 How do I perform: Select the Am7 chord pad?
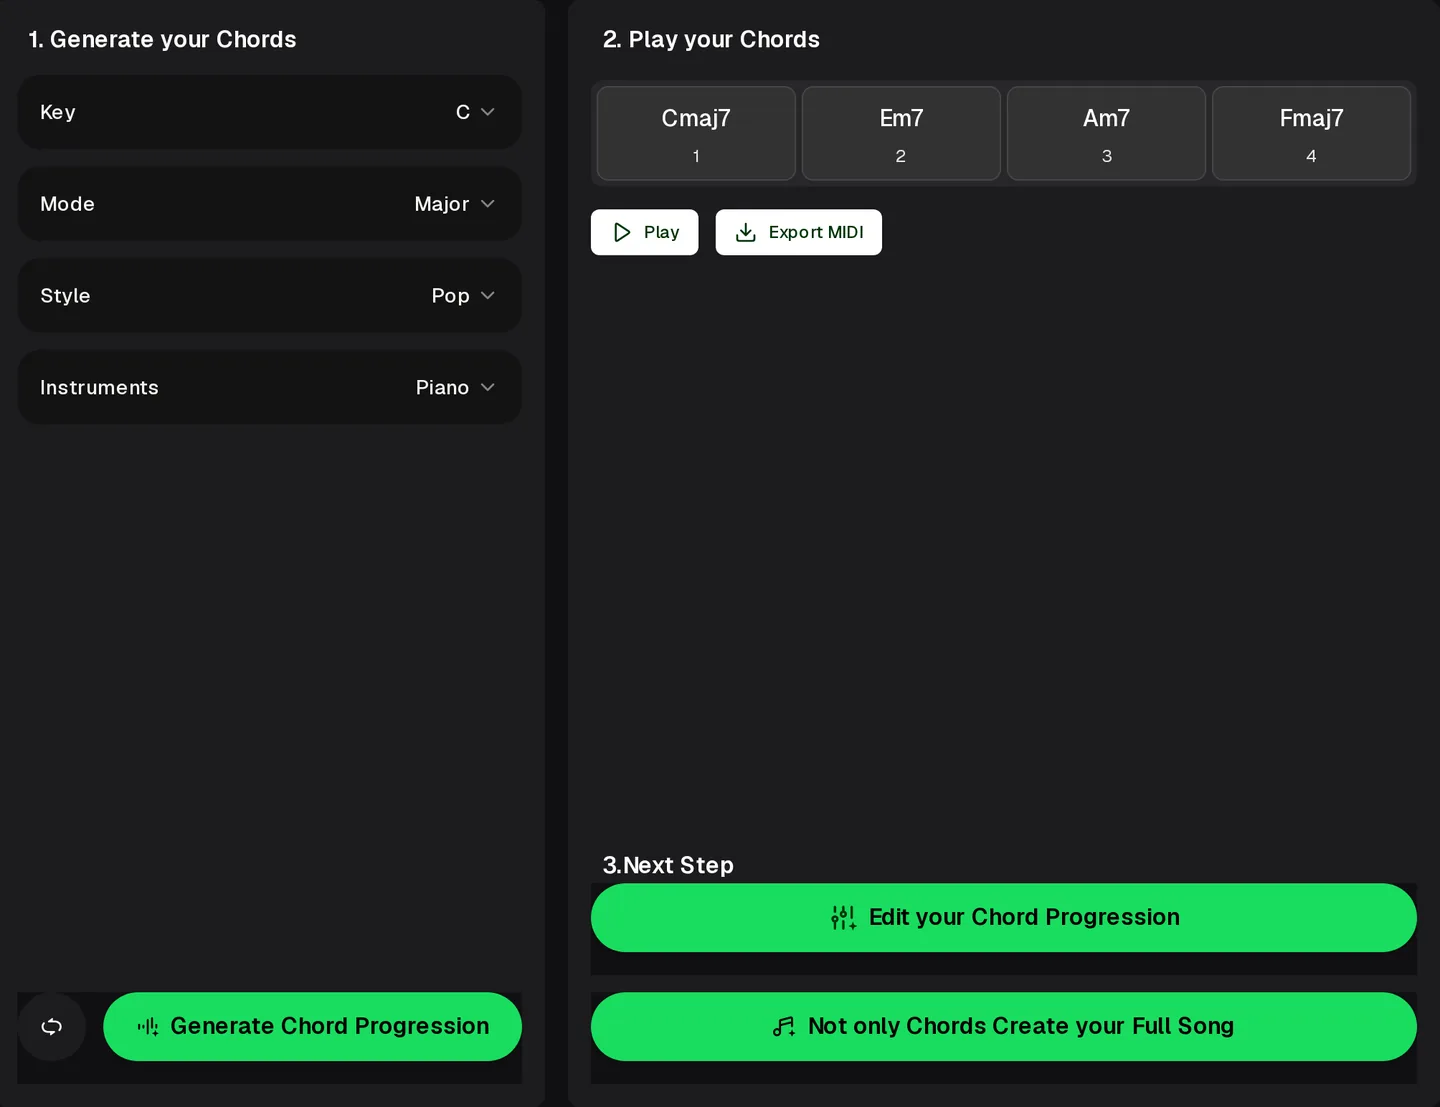[x=1106, y=133]
